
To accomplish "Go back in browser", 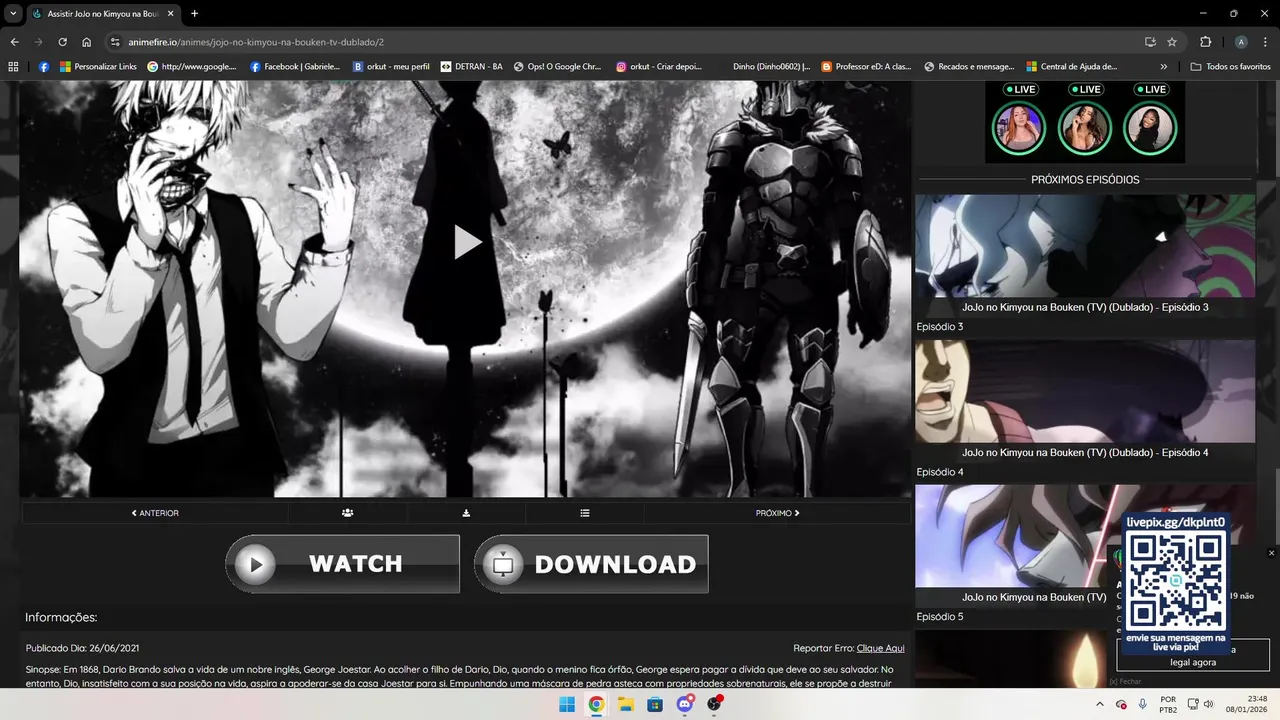I will point(14,42).
